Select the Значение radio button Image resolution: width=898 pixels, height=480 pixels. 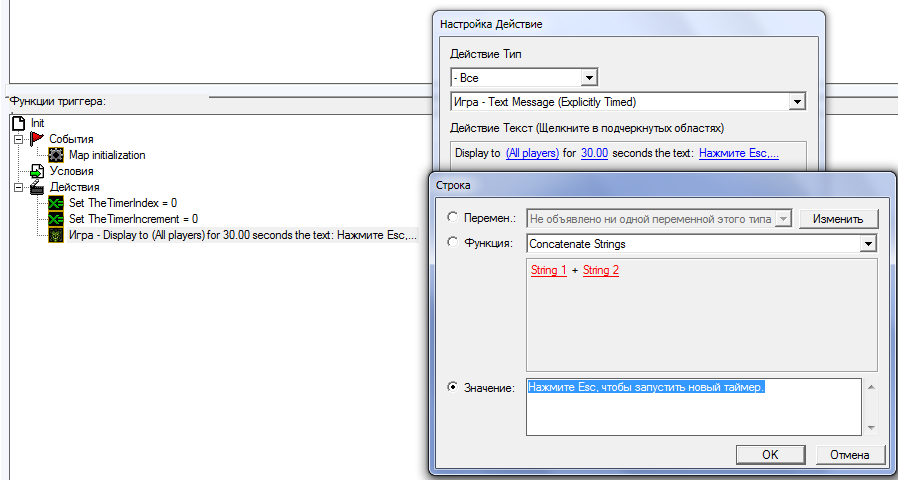[x=452, y=387]
